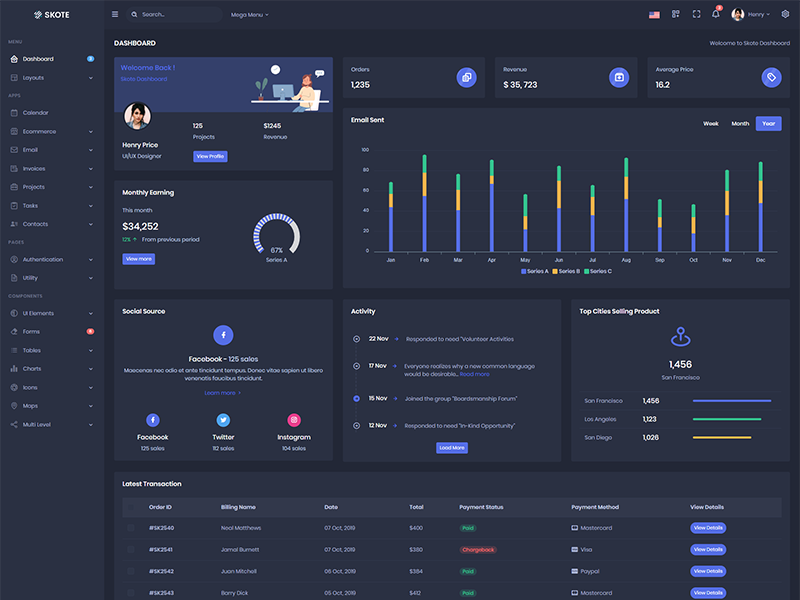Open the Mega Menu dropdown
Viewport: 800px width, 600px height.
click(x=249, y=15)
